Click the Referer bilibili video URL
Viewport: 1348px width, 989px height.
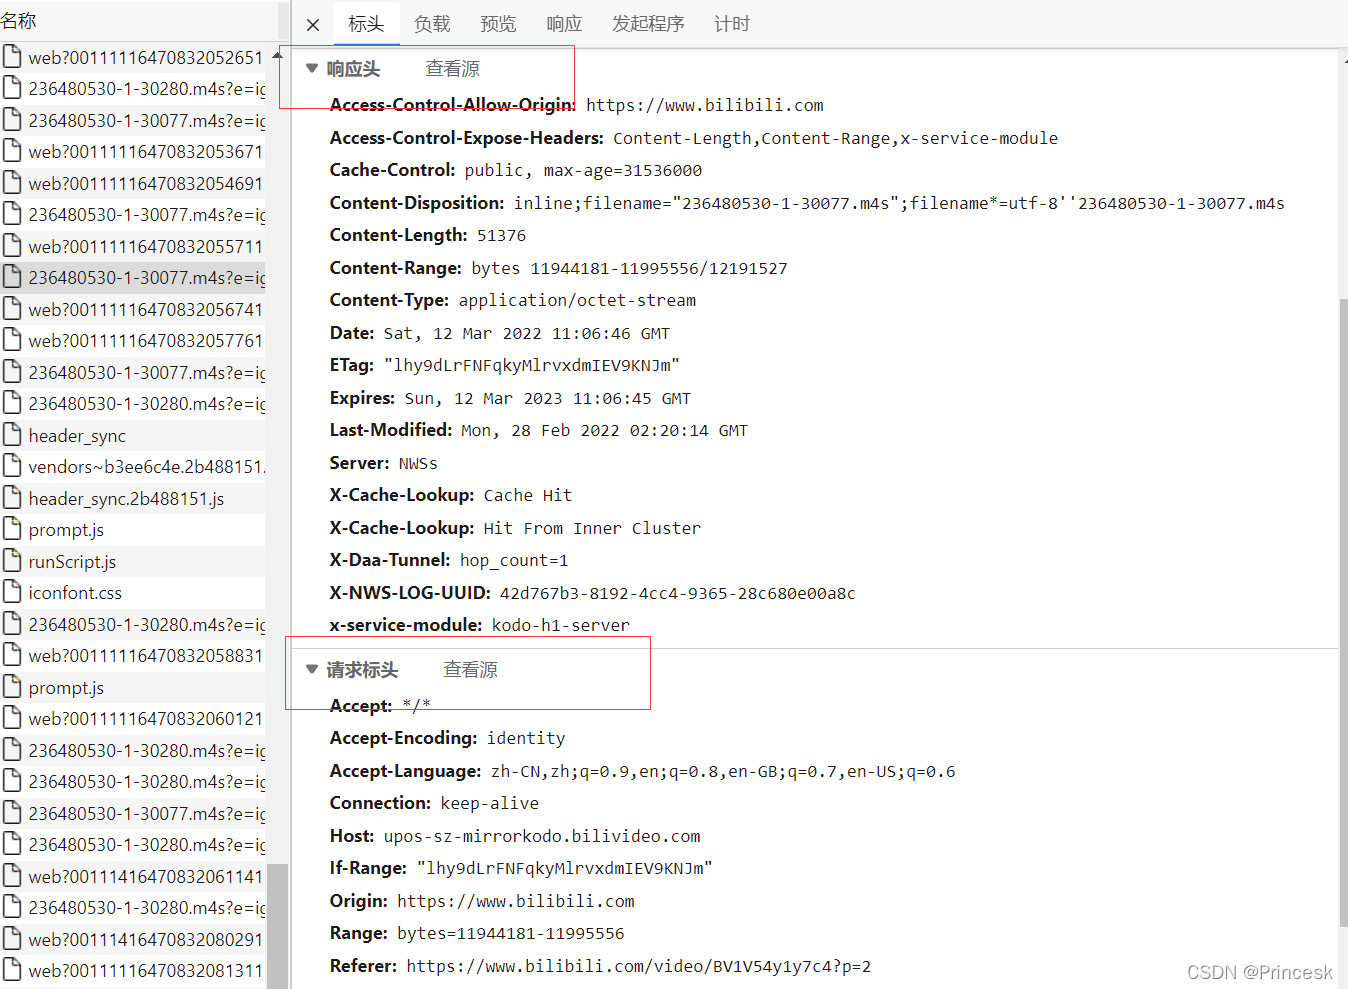click(x=639, y=966)
